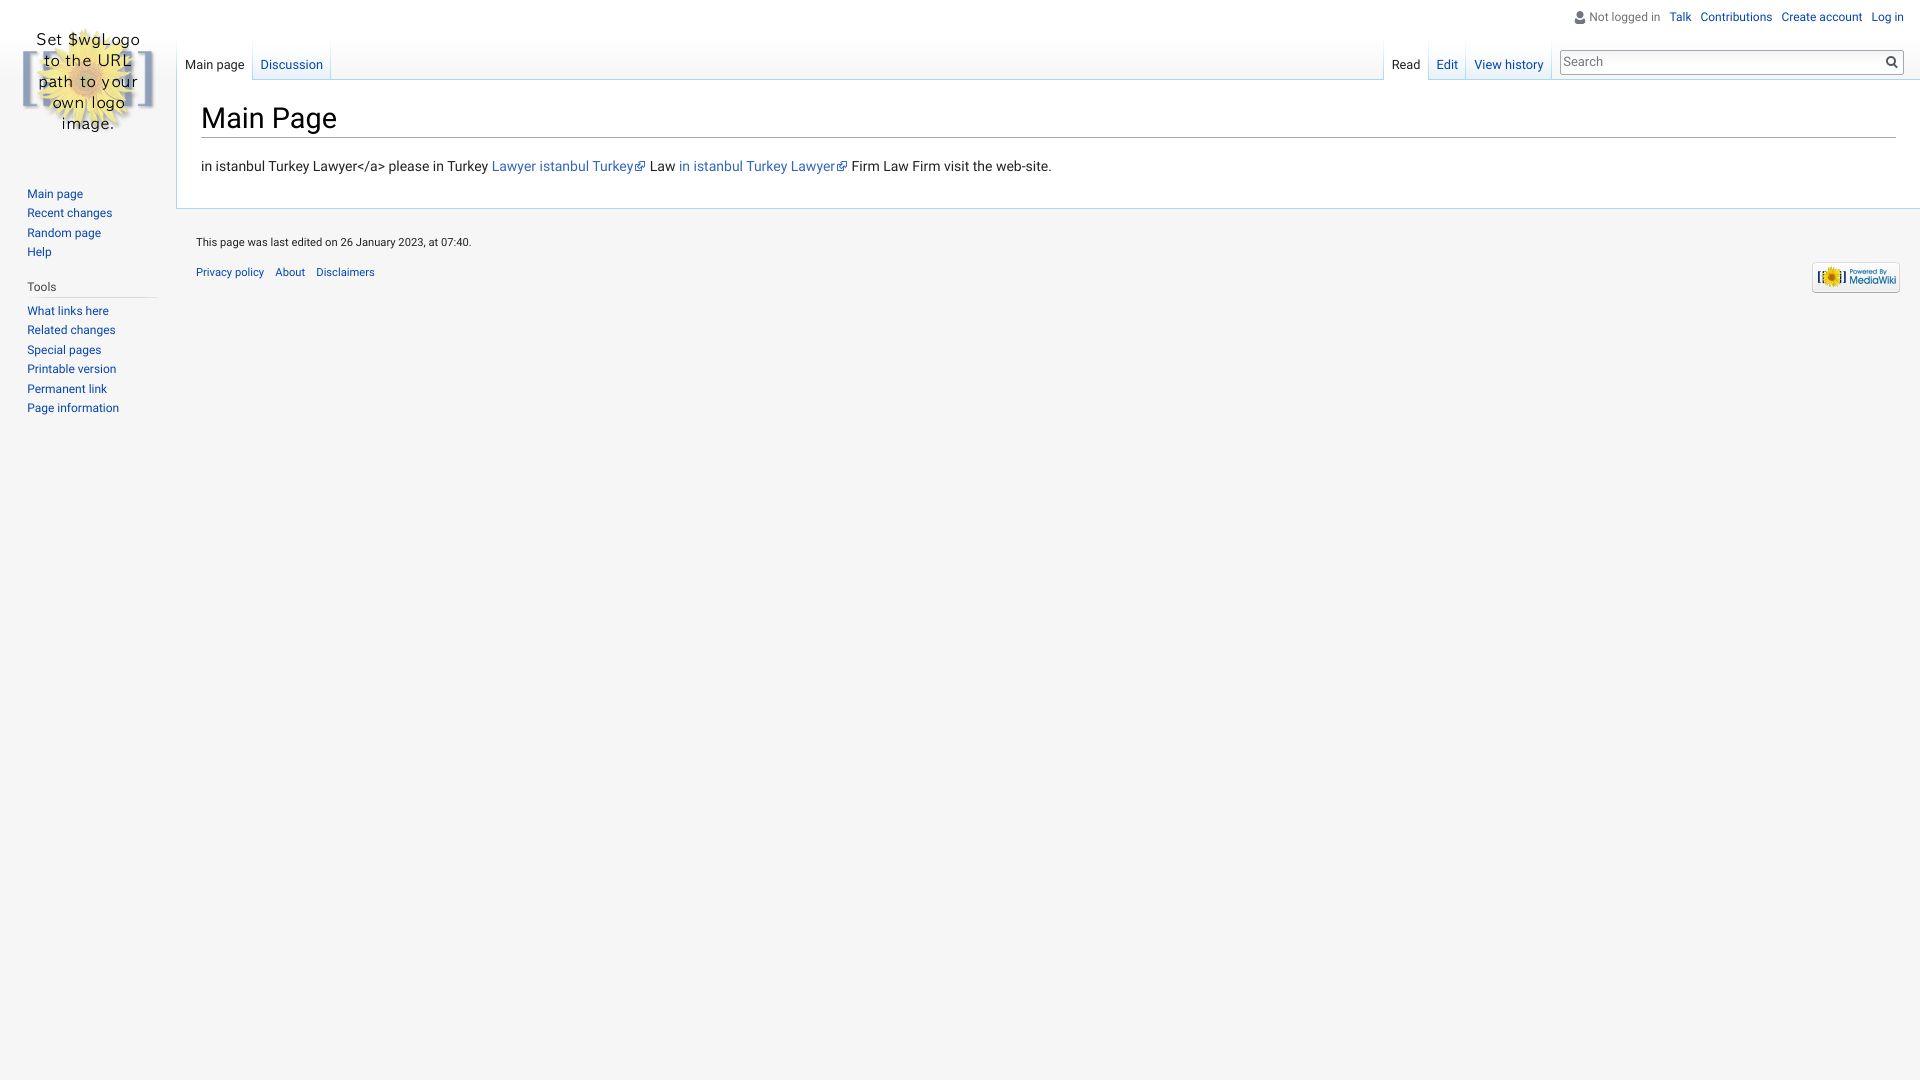Open Contributions in the header

point(1736,17)
